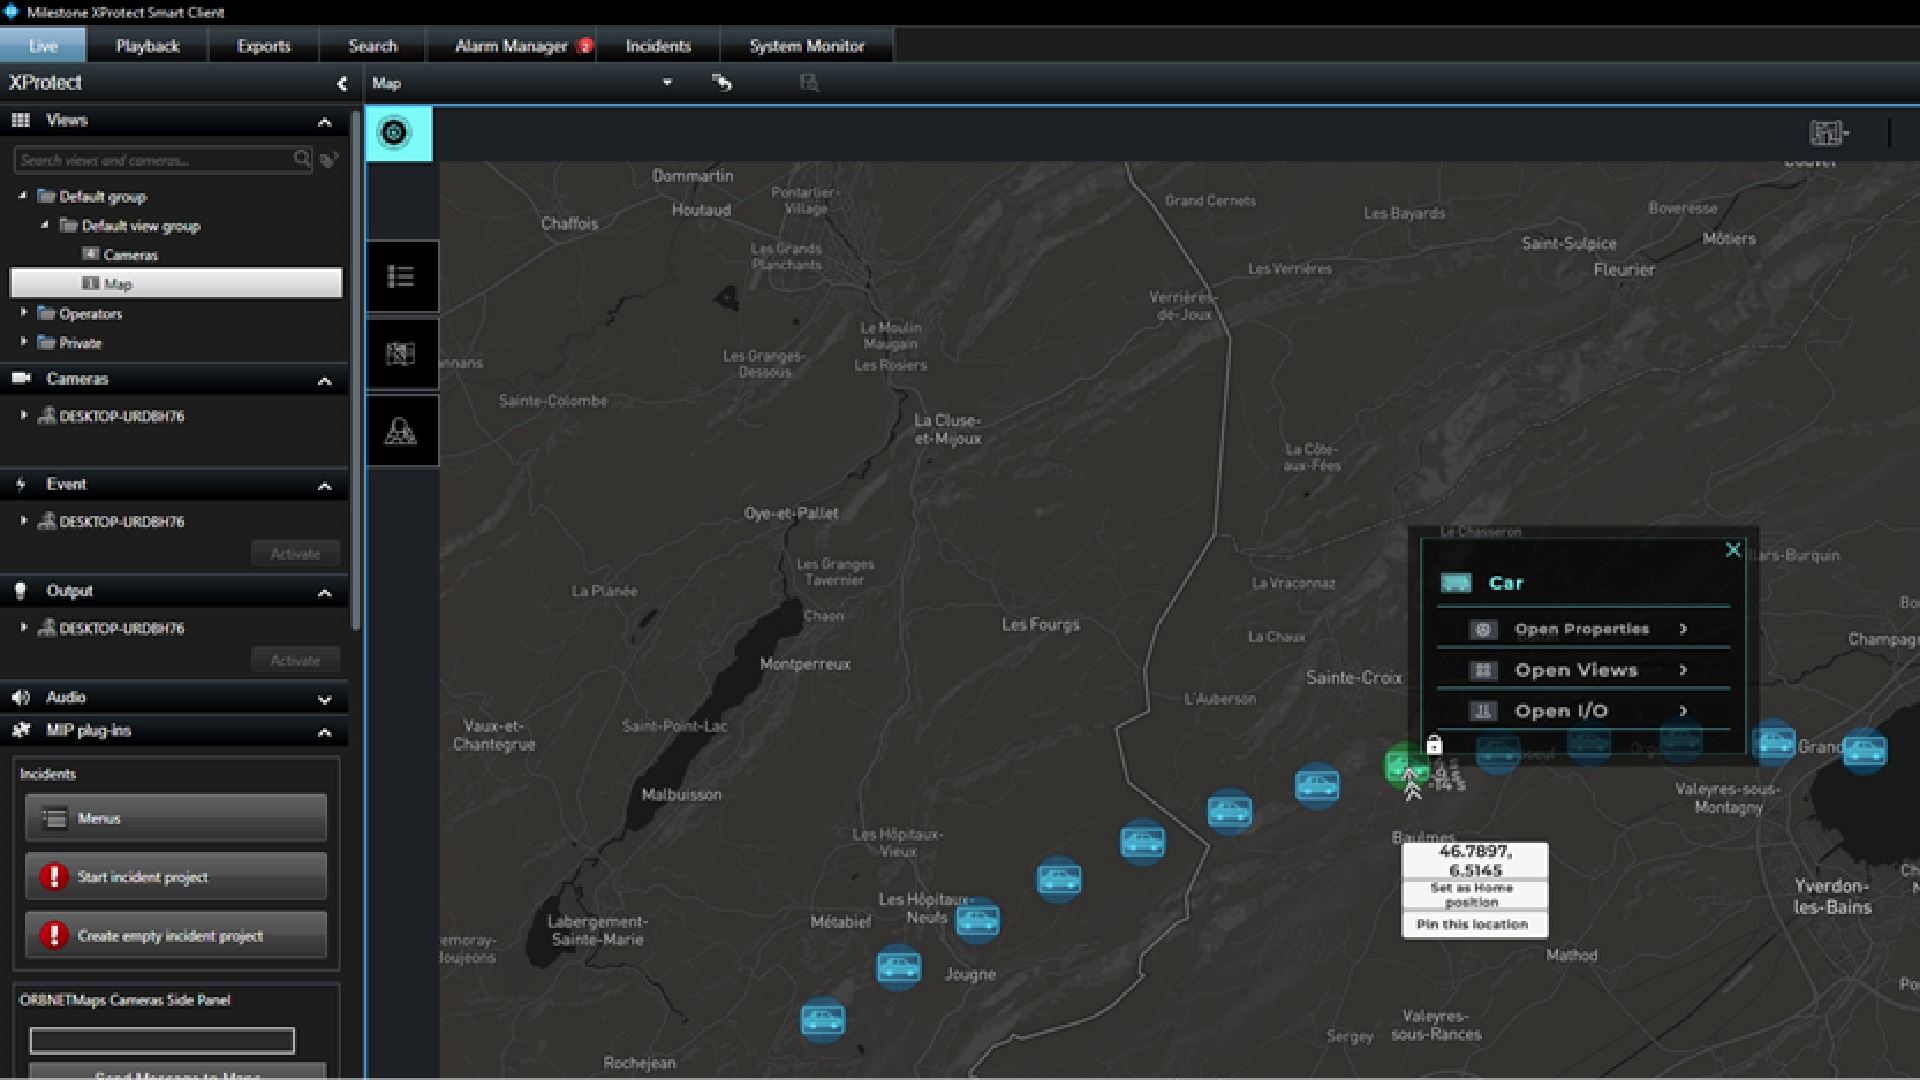Click the Menus button under Incidents
Screen dimensions: 1920x1080
coord(176,818)
